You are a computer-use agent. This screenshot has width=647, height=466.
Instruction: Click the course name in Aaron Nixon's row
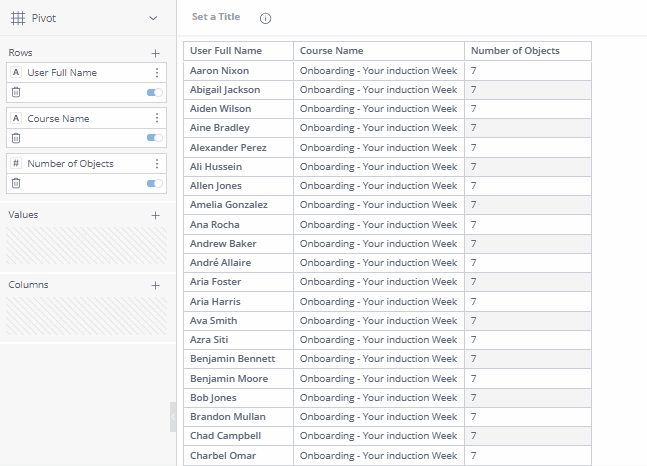(379, 71)
